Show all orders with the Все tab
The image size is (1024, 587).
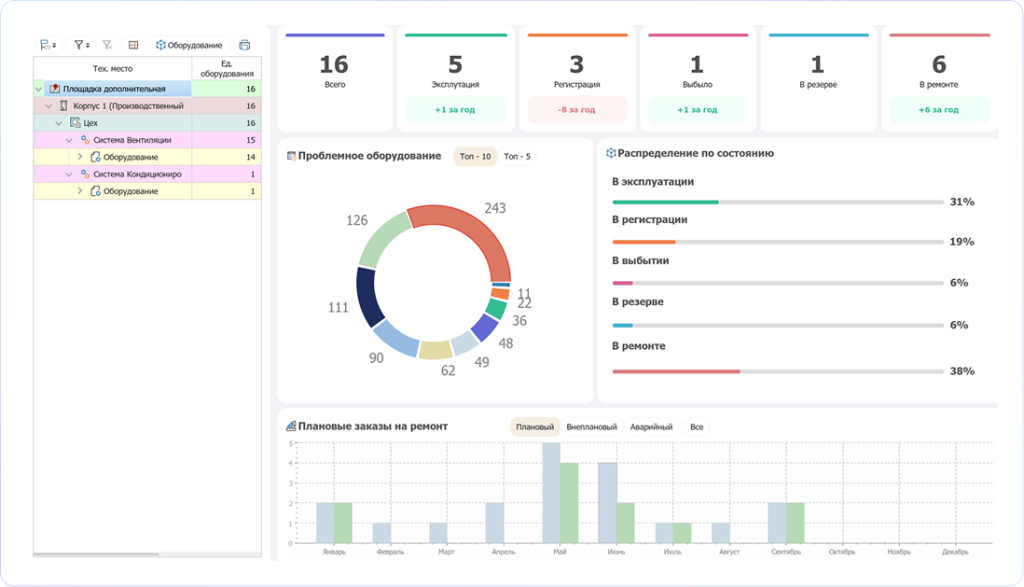[697, 427]
